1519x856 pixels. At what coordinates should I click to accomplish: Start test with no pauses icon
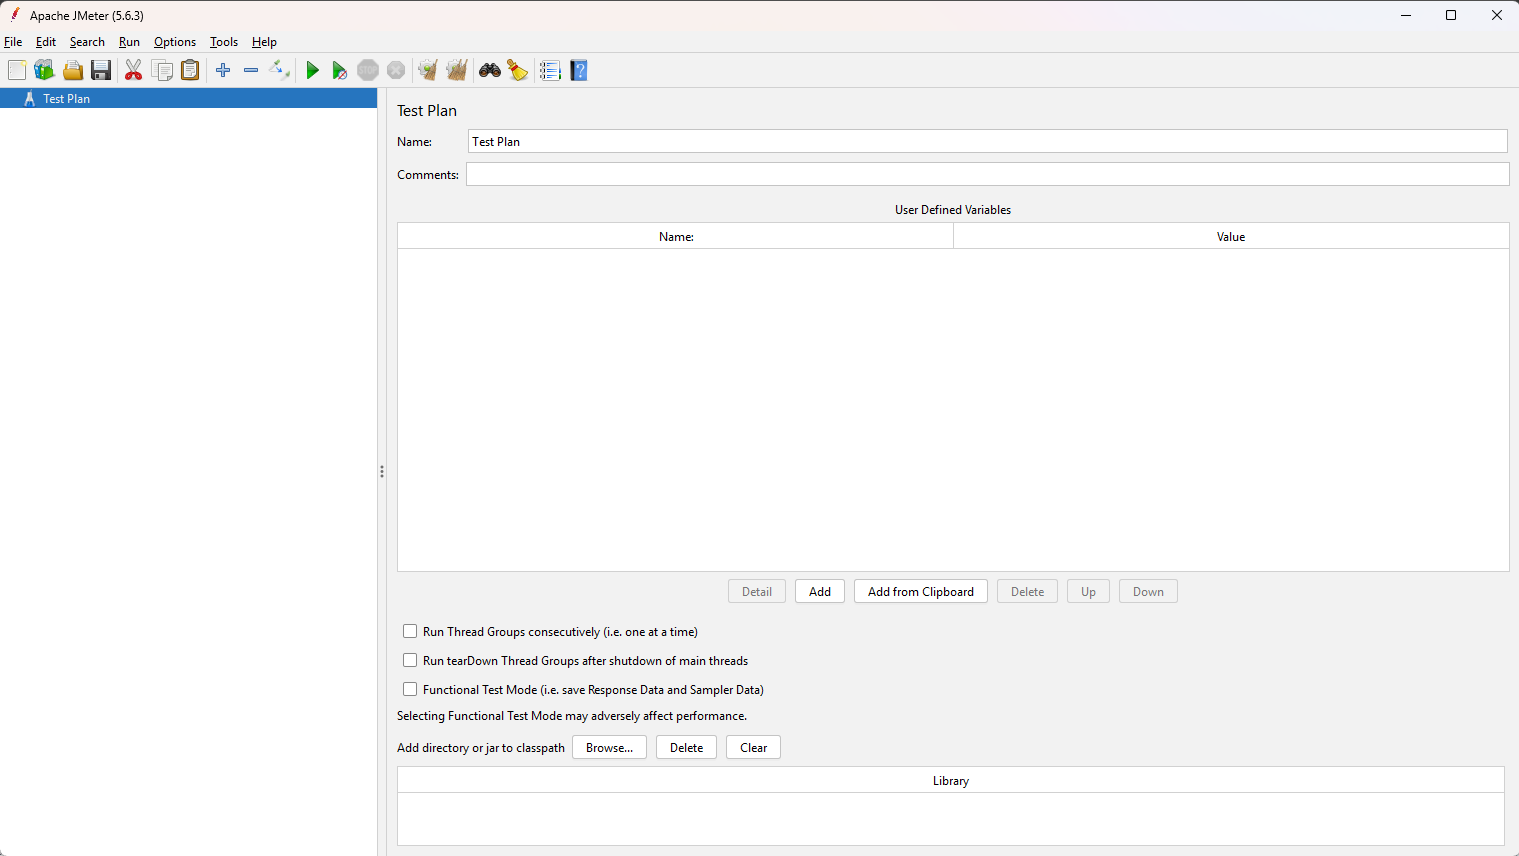point(340,70)
